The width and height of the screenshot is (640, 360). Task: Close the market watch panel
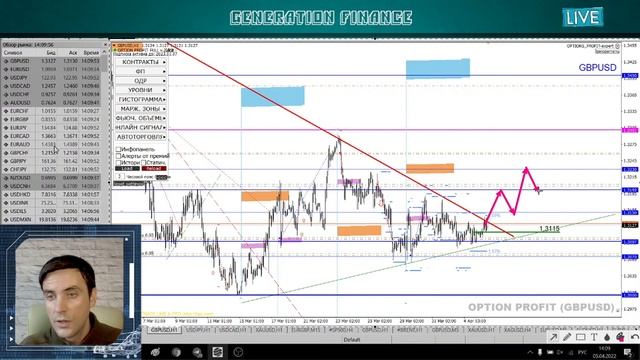coord(105,44)
